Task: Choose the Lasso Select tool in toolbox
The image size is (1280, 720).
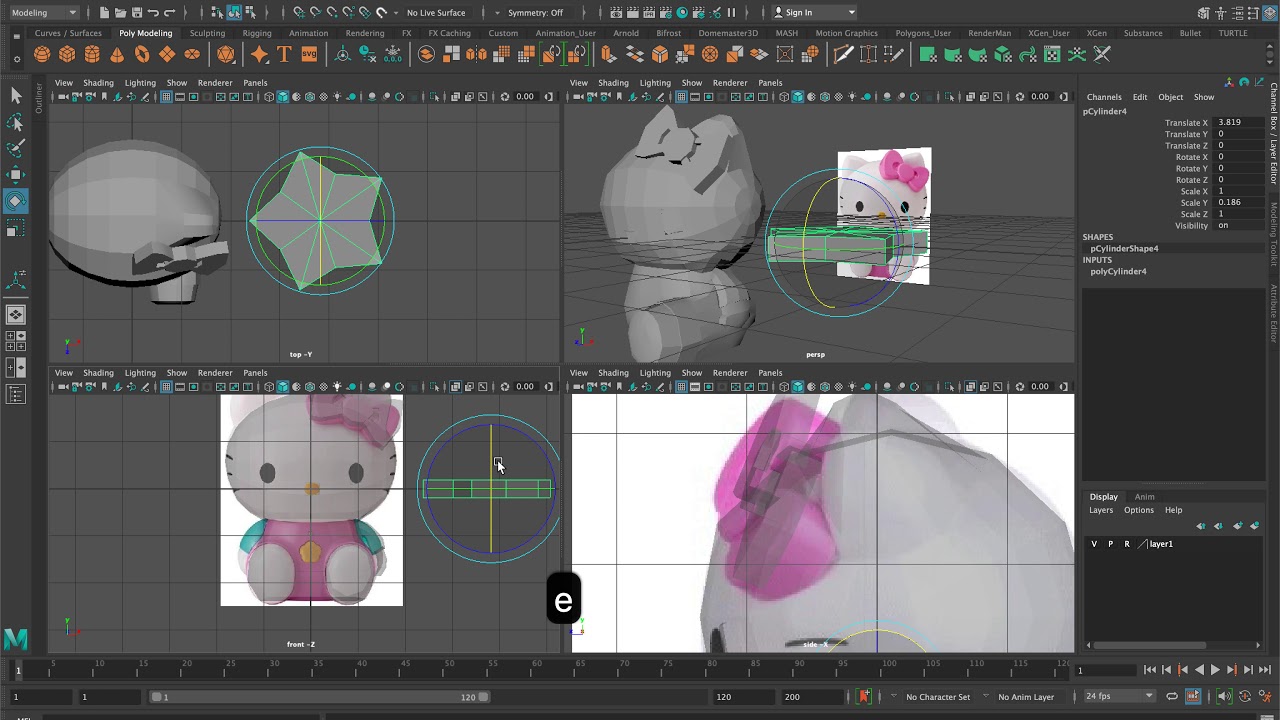Action: pyautogui.click(x=15, y=122)
